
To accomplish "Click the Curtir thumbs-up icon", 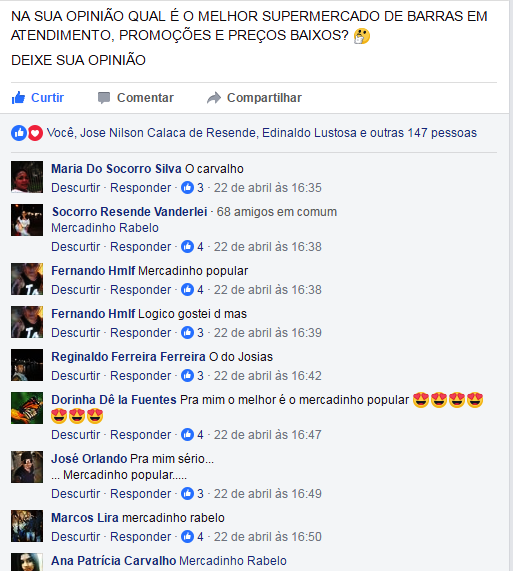I will [x=18, y=98].
